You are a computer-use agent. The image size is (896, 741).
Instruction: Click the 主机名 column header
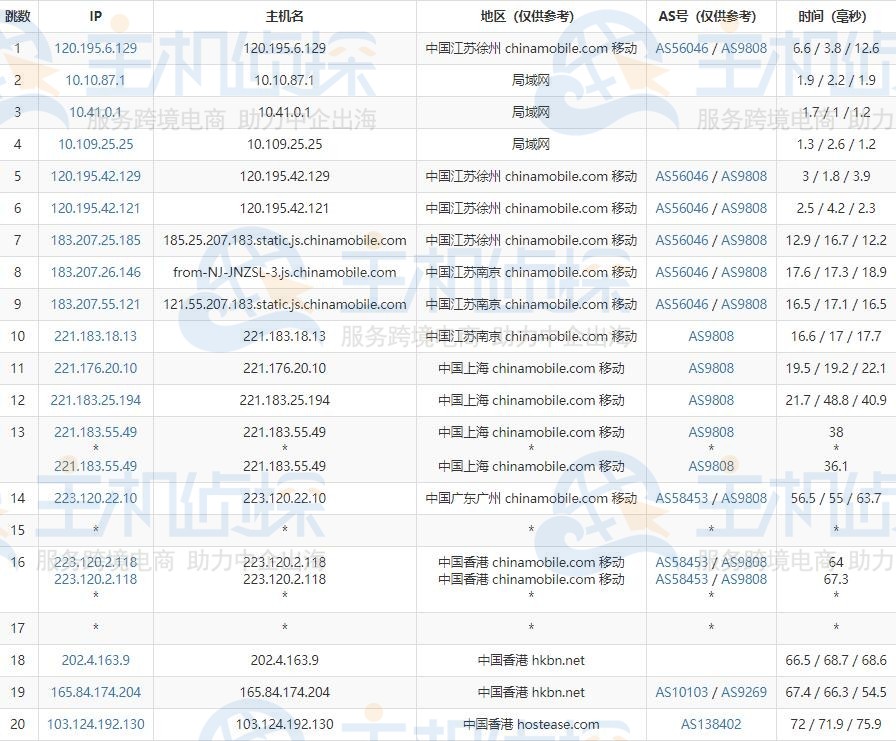click(285, 16)
